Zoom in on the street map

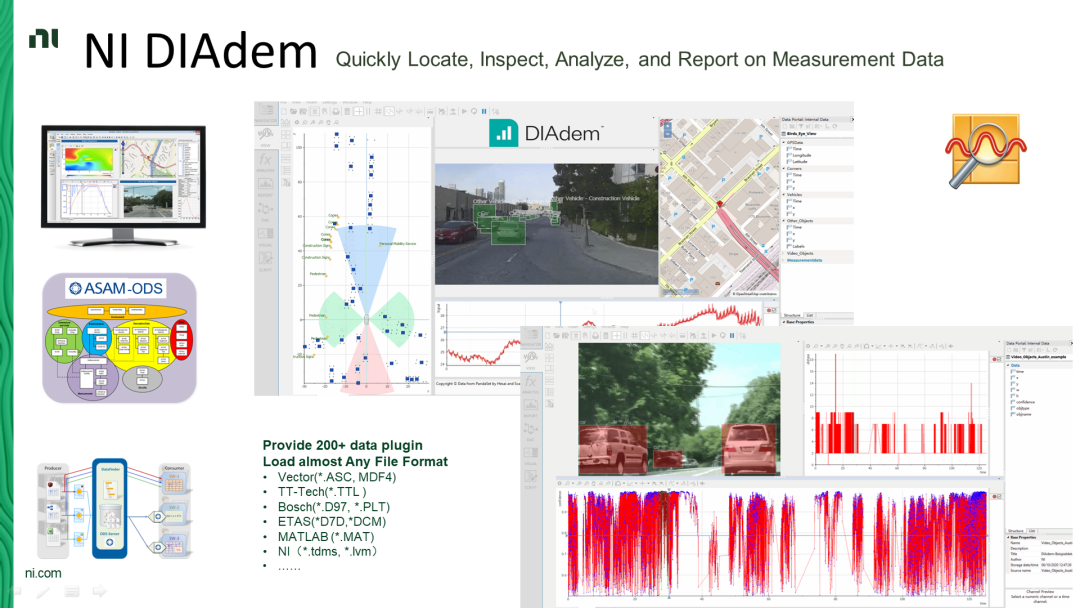pyautogui.click(x=667, y=126)
